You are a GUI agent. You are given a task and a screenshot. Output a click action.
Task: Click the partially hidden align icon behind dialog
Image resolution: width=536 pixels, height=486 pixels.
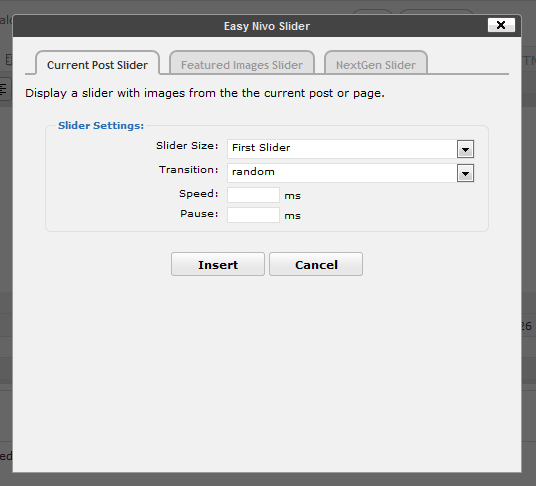[x=4, y=90]
